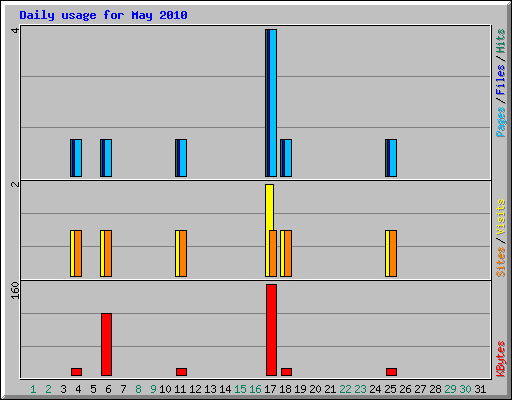Click the y-axis value "4"

click(x=15, y=31)
